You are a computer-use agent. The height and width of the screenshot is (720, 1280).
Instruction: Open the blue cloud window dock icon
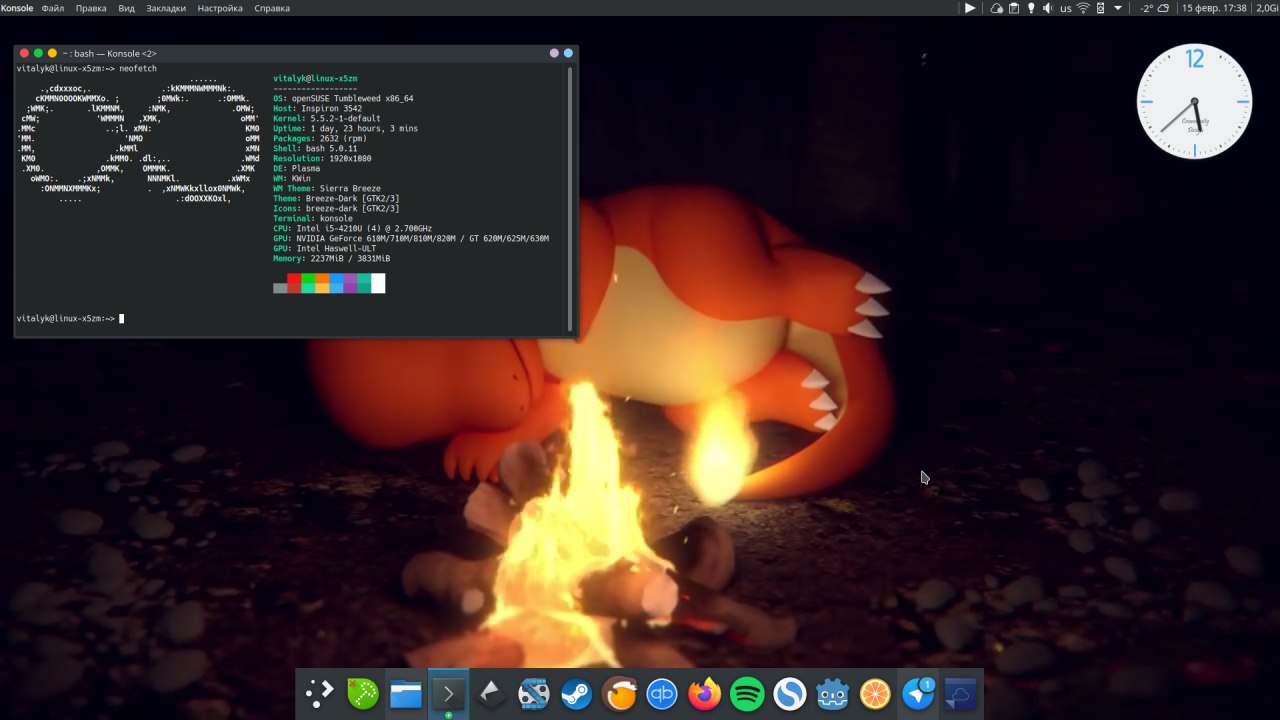961,693
